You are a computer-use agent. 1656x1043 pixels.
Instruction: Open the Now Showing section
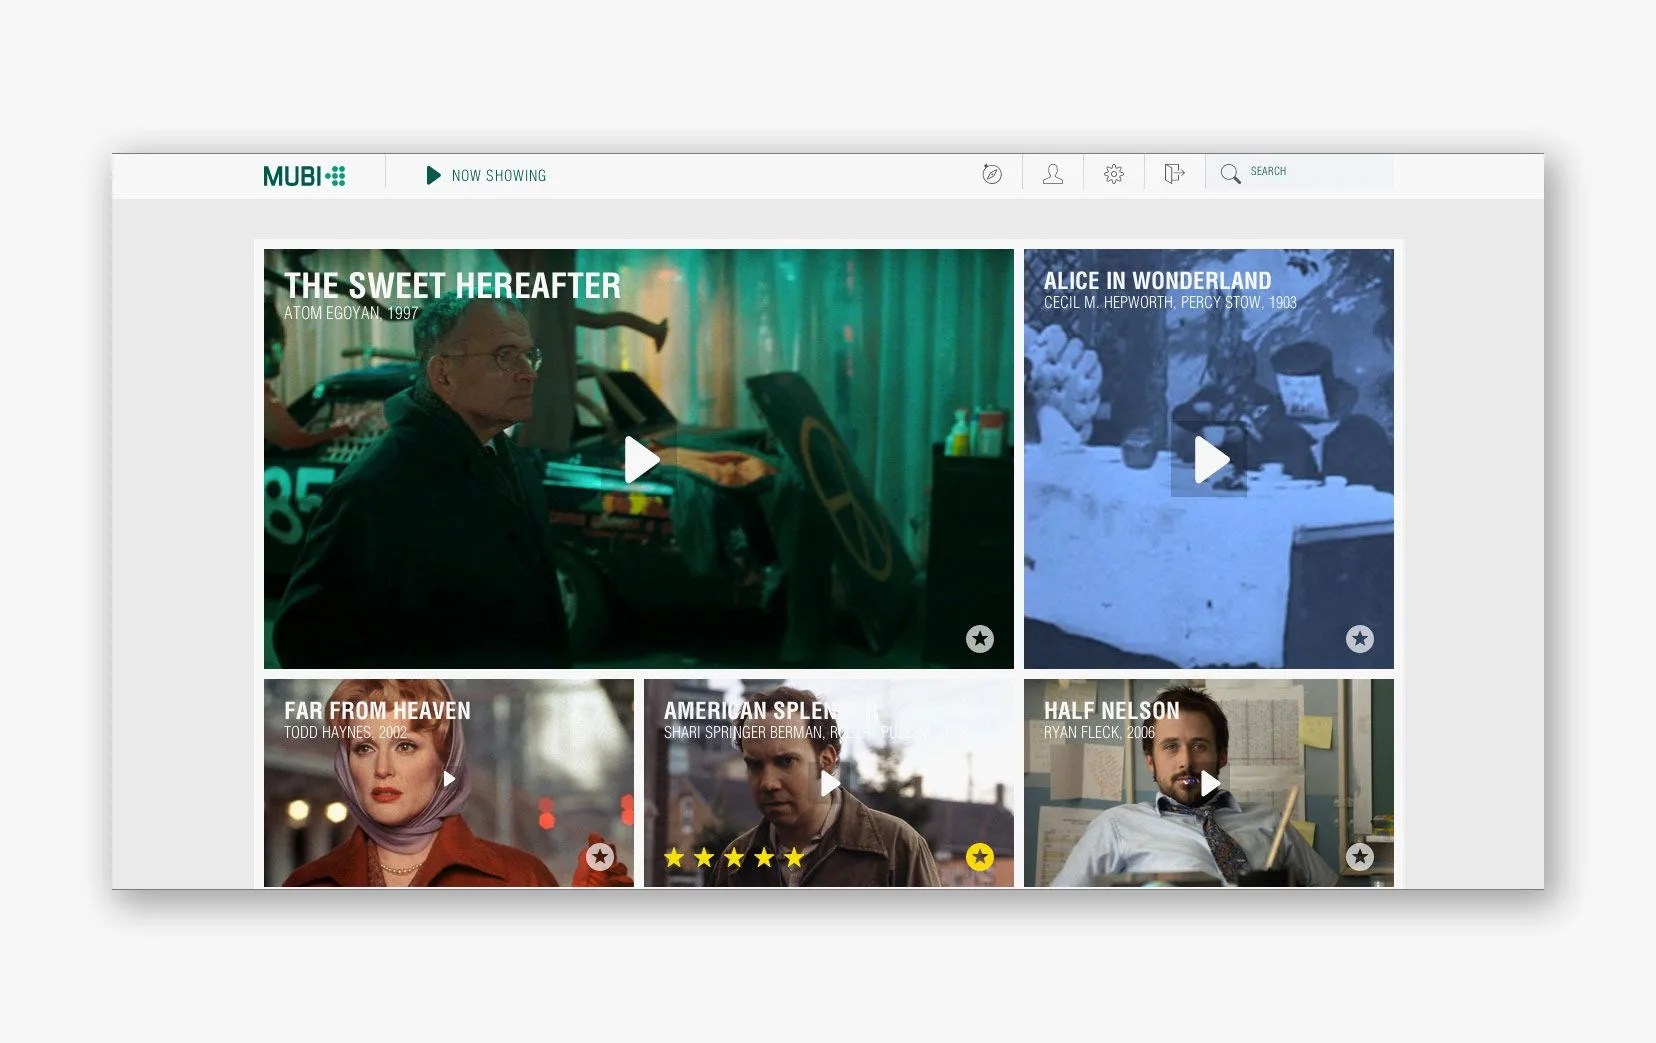tap(499, 175)
